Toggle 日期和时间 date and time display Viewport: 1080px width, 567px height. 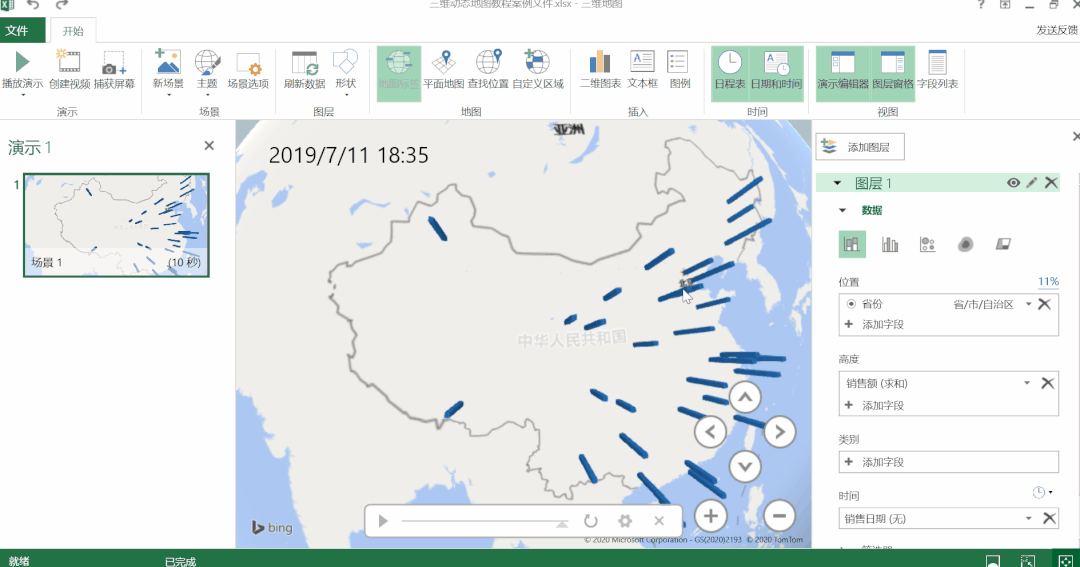coord(776,74)
